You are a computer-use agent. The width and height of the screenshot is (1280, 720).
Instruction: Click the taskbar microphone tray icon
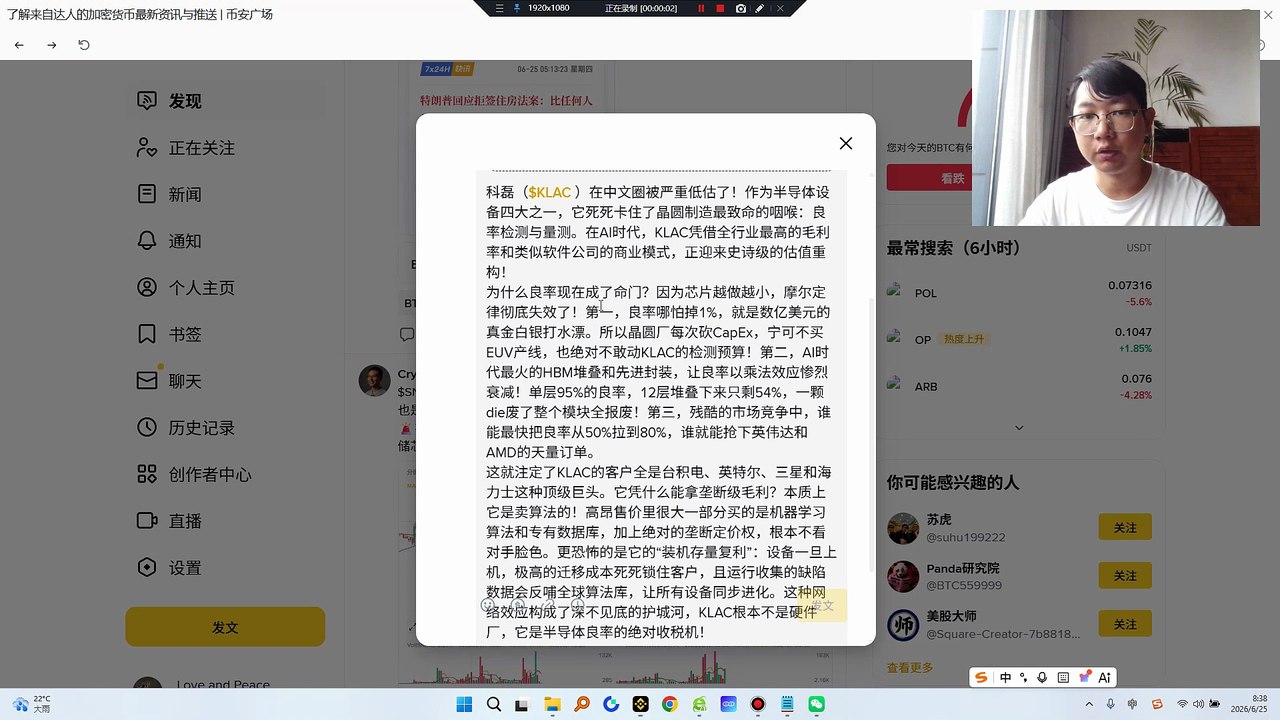[1111, 704]
